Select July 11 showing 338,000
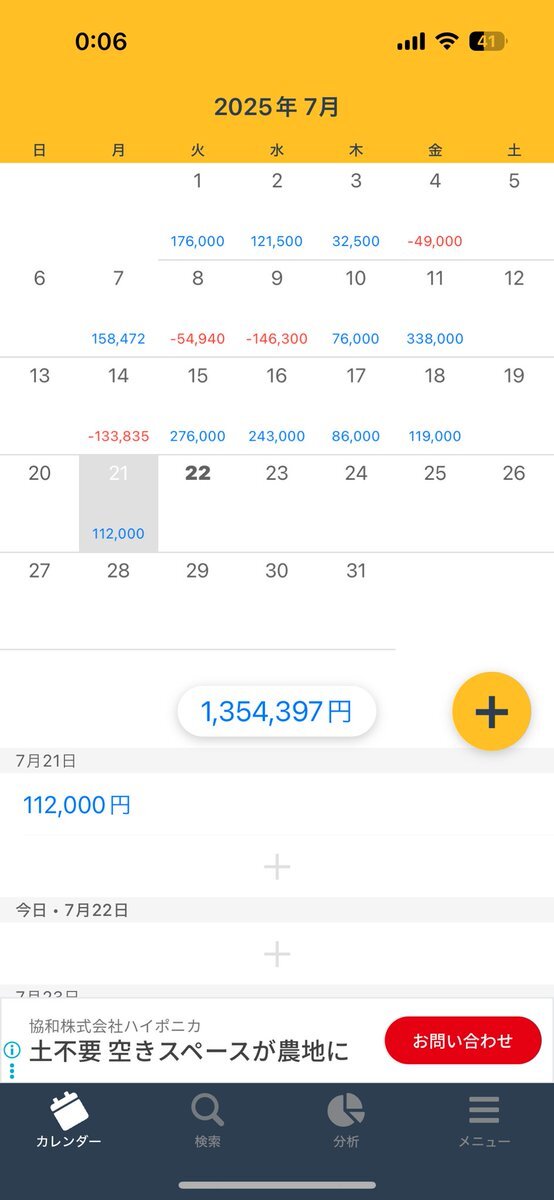The width and height of the screenshot is (554, 1200). pyautogui.click(x=435, y=308)
